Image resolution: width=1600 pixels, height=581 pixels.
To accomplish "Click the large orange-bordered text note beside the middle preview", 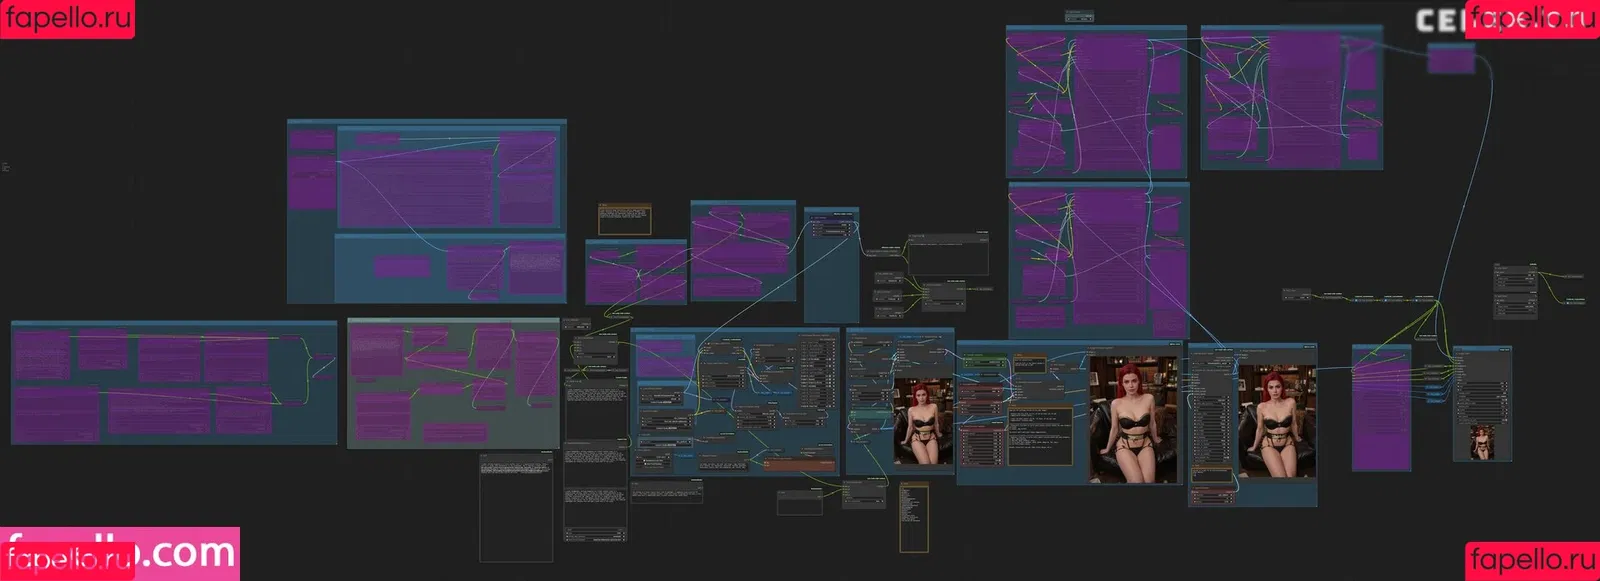I will click(1040, 435).
